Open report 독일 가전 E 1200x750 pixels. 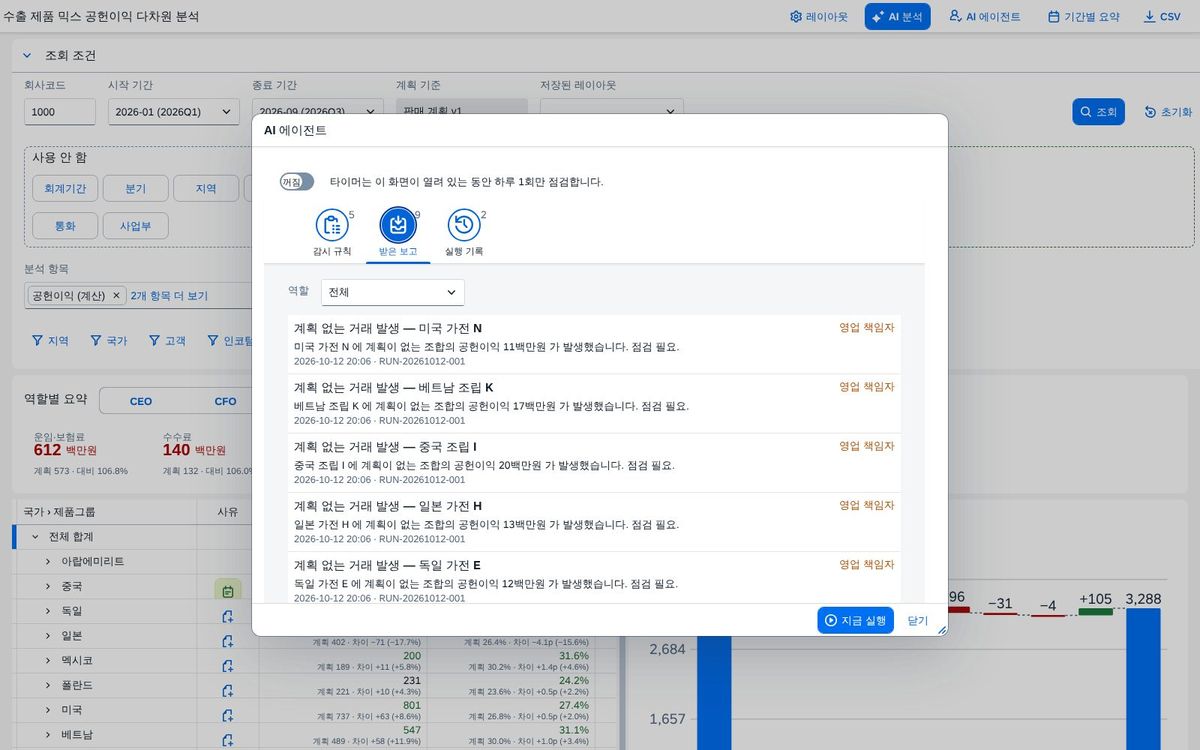594,577
